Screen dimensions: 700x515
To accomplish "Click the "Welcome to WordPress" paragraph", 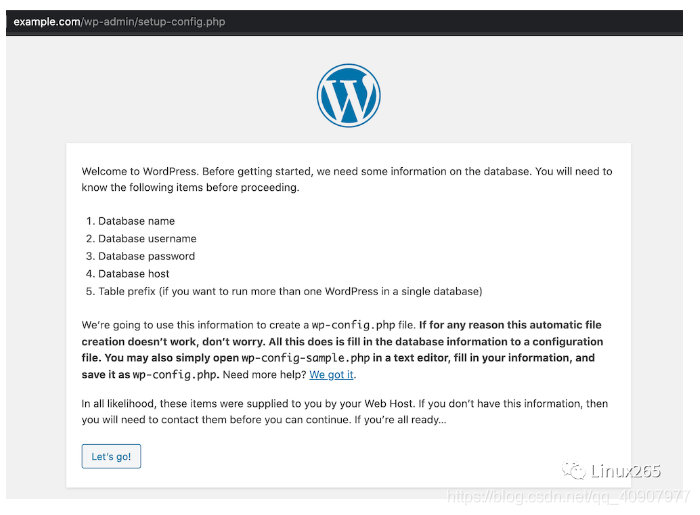I will (x=347, y=179).
